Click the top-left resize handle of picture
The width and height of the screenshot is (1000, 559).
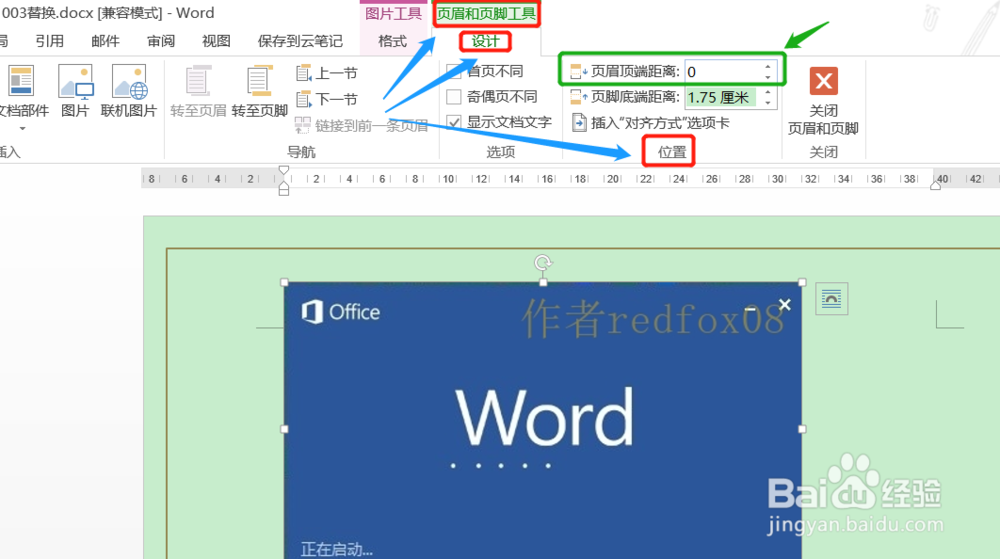(284, 282)
